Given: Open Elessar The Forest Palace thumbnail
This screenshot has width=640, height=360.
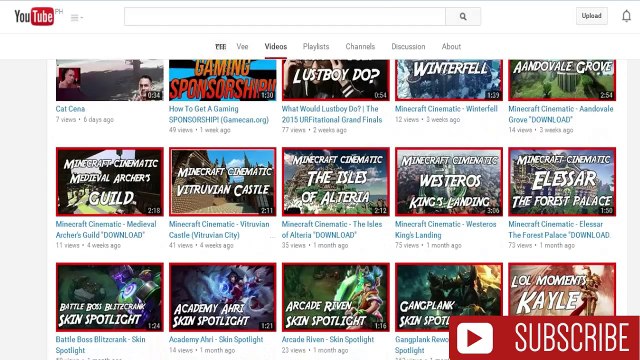Looking at the screenshot, I should coord(562,182).
